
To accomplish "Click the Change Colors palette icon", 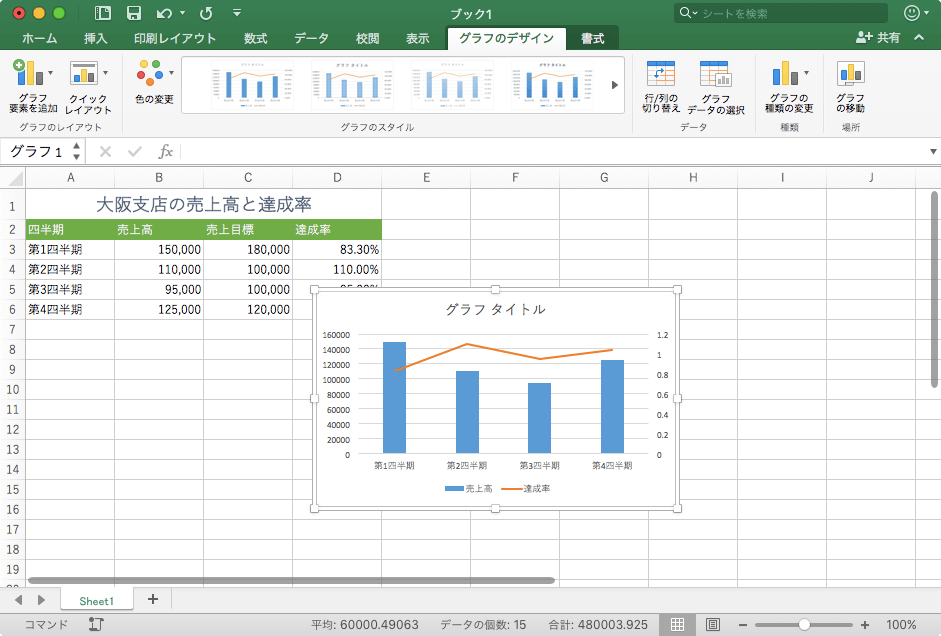I will point(149,73).
